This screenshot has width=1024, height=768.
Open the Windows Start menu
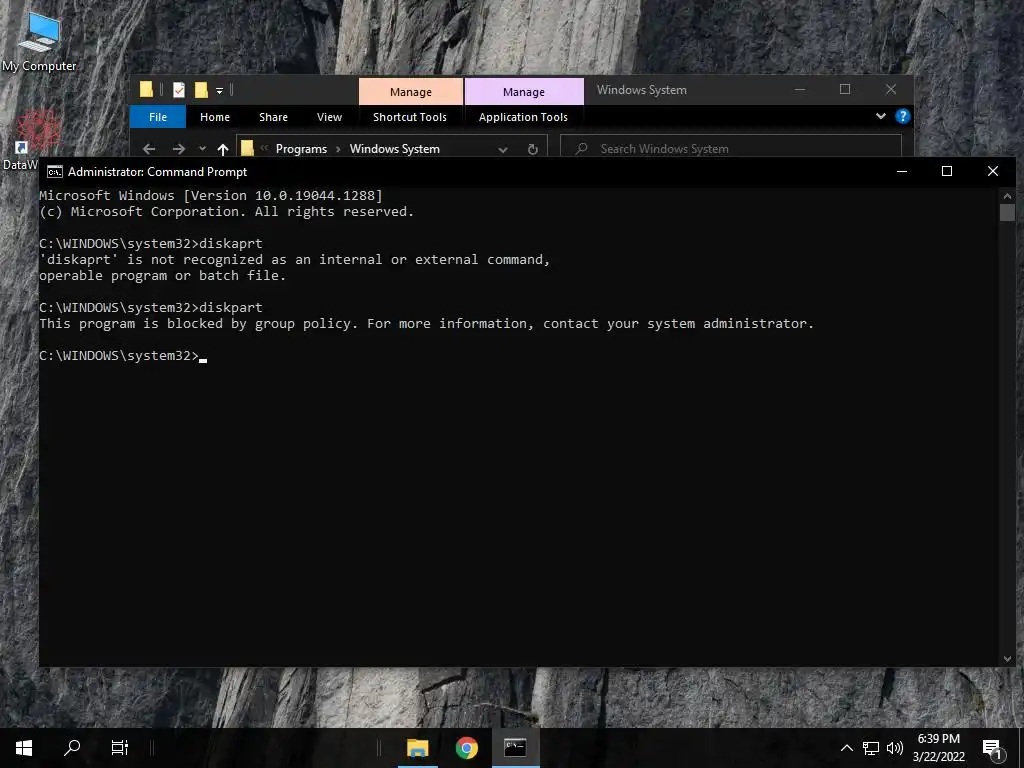click(24, 748)
